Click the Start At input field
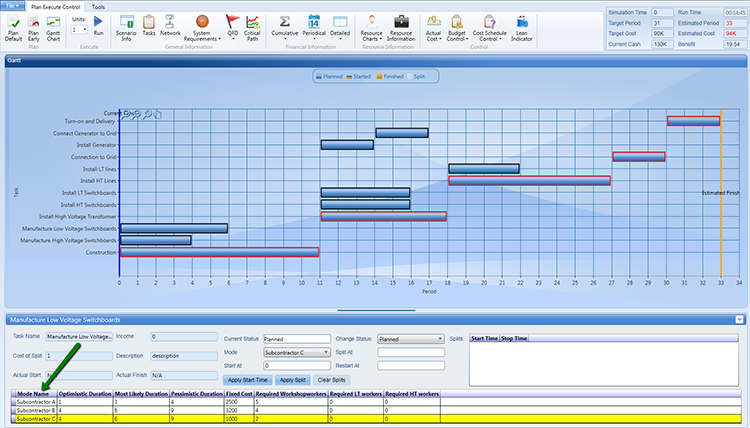The height and width of the screenshot is (428, 750). (x=297, y=365)
